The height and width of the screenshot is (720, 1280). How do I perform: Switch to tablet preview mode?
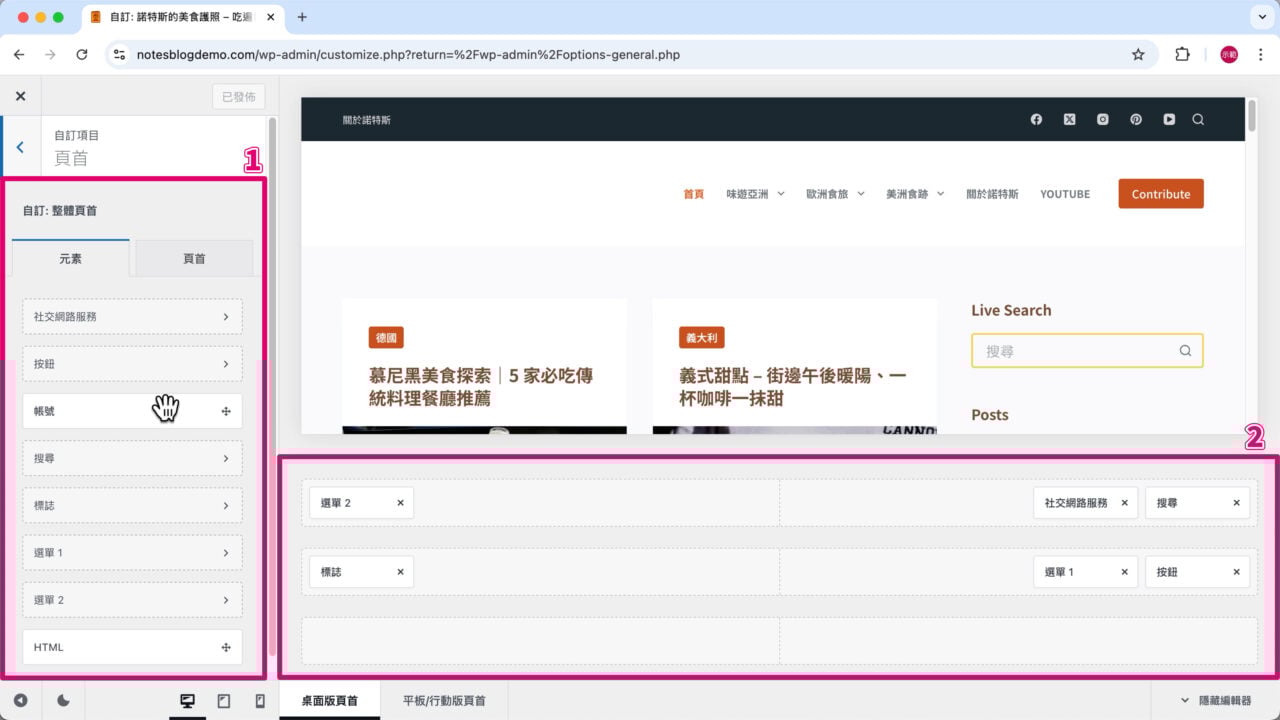click(224, 701)
